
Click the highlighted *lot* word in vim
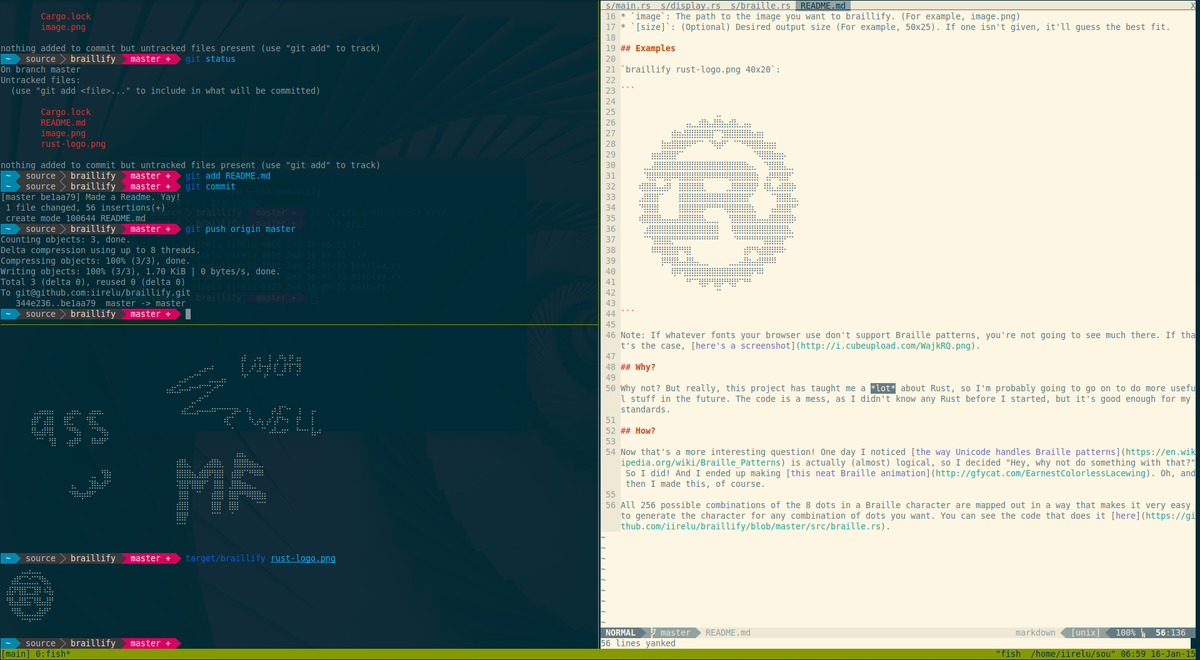click(x=883, y=388)
